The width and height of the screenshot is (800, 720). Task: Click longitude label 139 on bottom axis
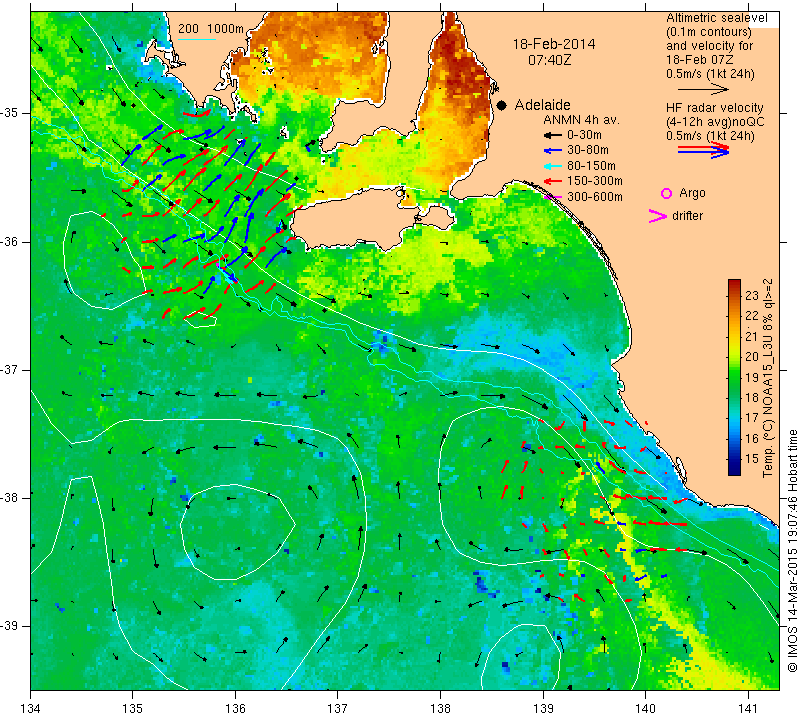coord(543,708)
